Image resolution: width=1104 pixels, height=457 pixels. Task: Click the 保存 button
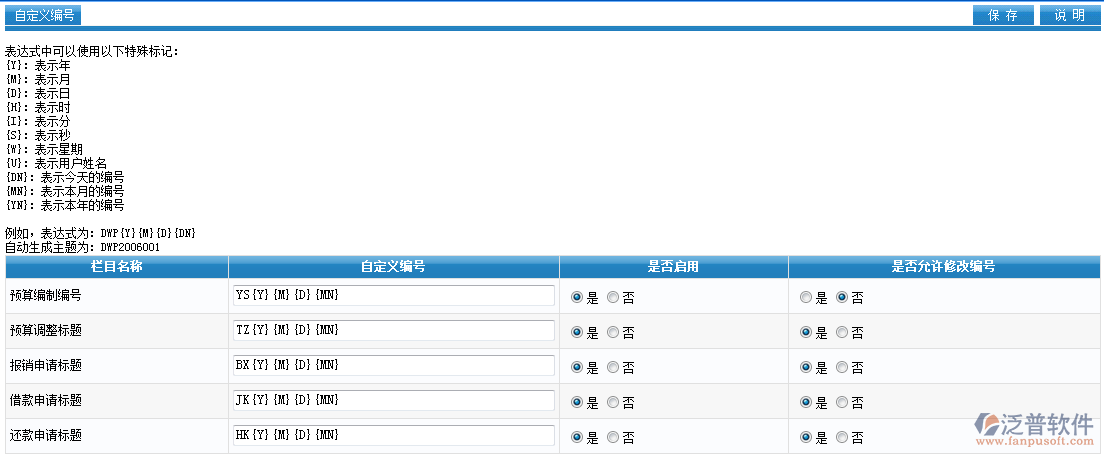tap(1003, 15)
